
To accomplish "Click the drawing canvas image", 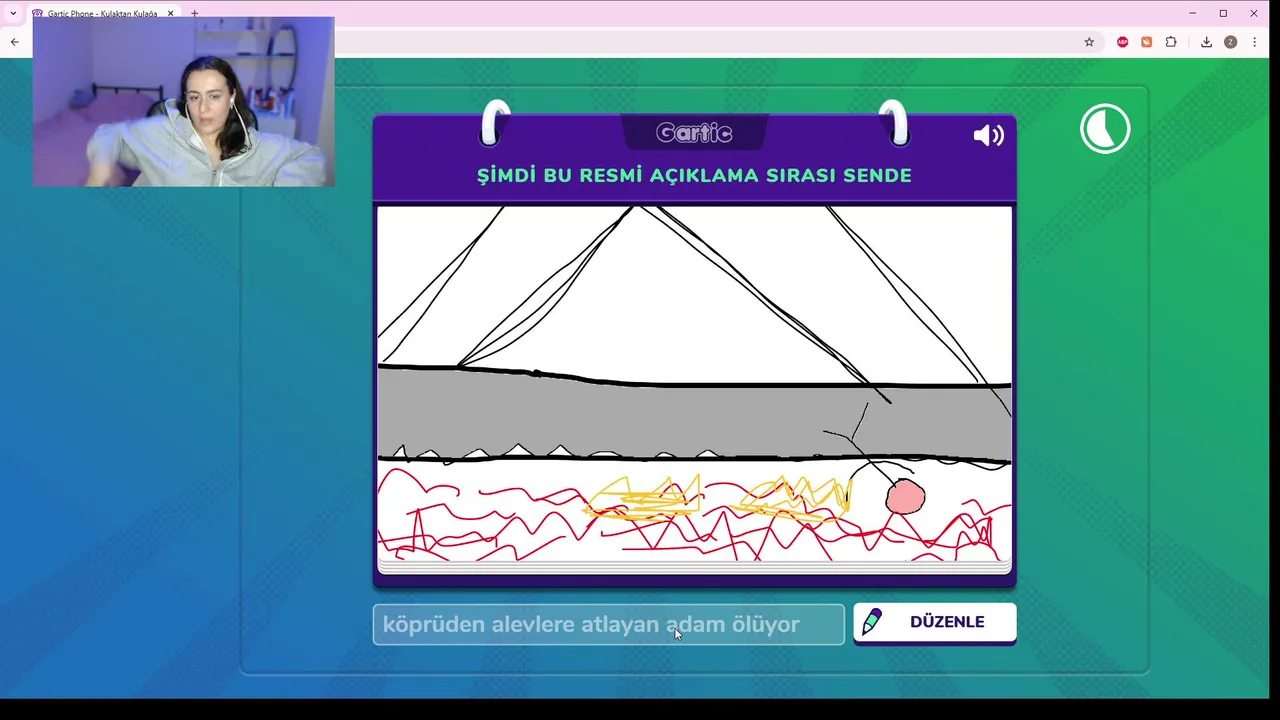I will pyautogui.click(x=694, y=384).
